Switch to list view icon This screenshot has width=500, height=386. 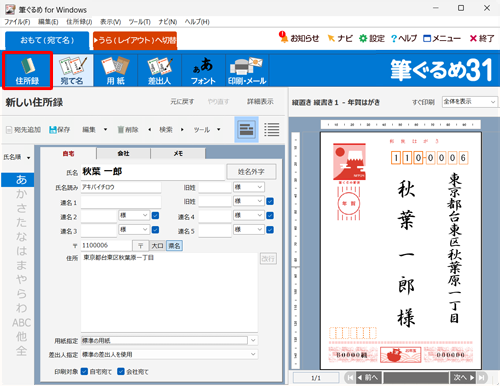[x=272, y=129]
